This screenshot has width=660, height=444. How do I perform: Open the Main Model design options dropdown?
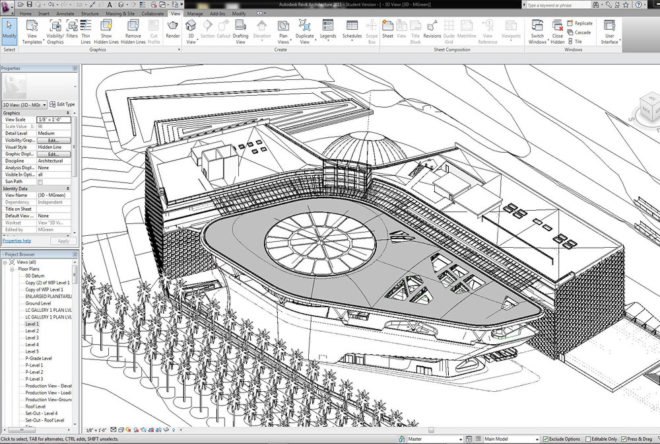(x=511, y=439)
